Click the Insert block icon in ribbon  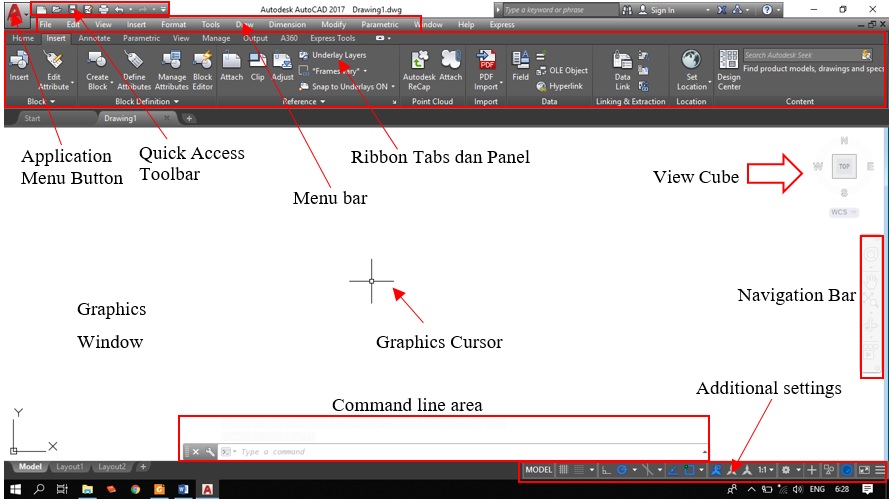pyautogui.click(x=19, y=66)
